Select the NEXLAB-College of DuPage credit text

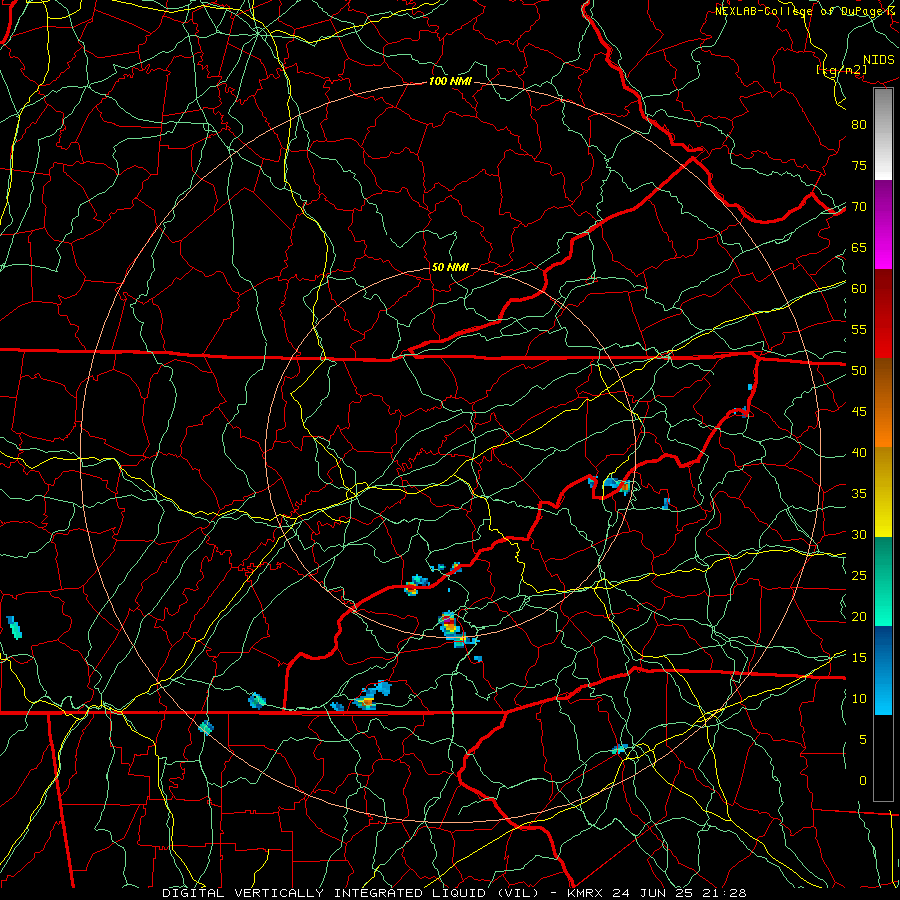[x=807, y=11]
